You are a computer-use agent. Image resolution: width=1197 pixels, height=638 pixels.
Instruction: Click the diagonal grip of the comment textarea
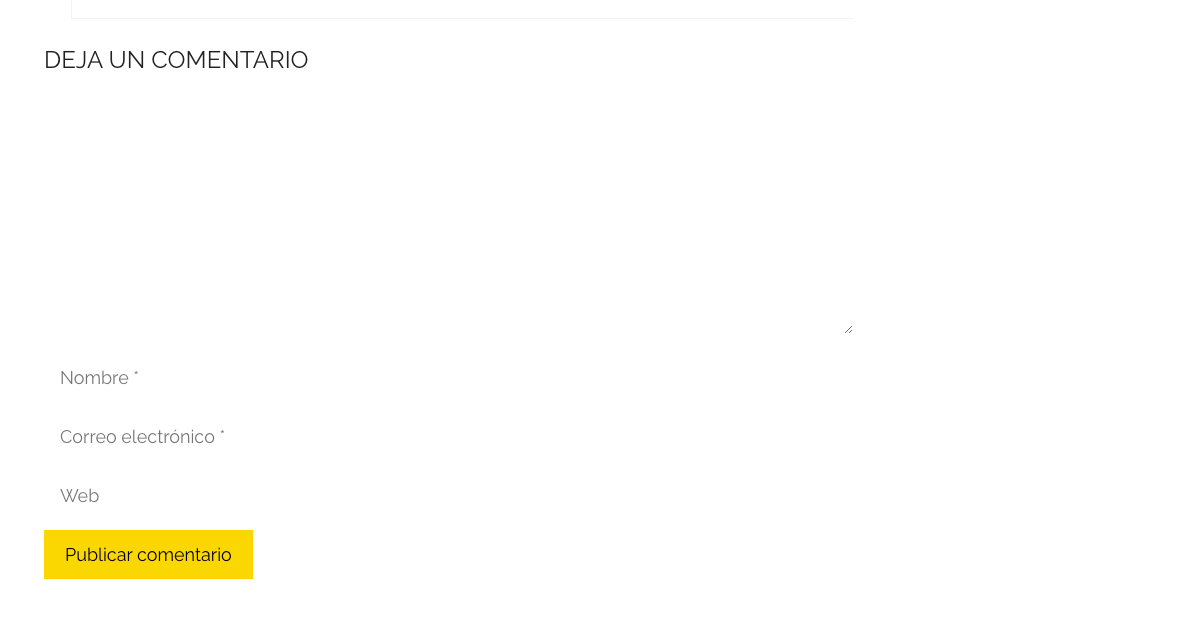click(848, 329)
